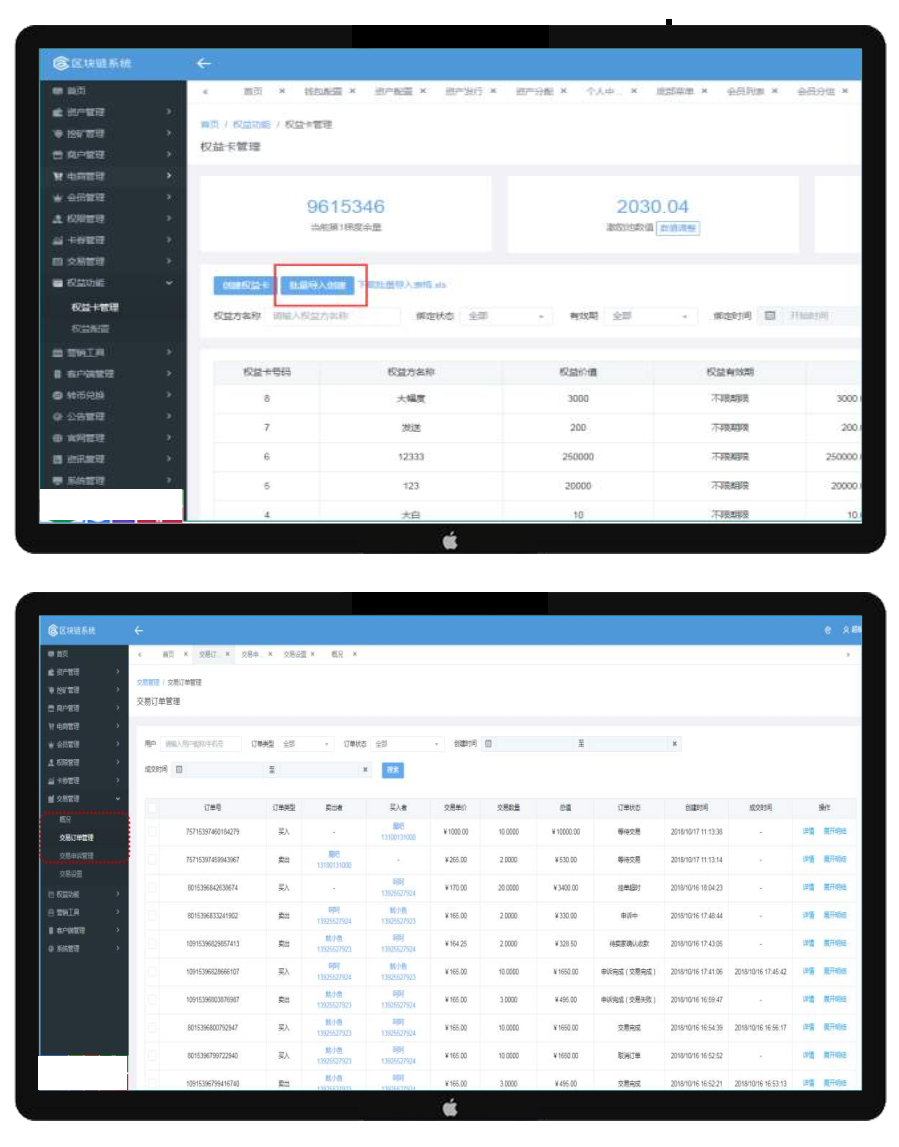Tick the select-all checkbox in order table header
This screenshot has width=899, height=1147.
(152, 808)
